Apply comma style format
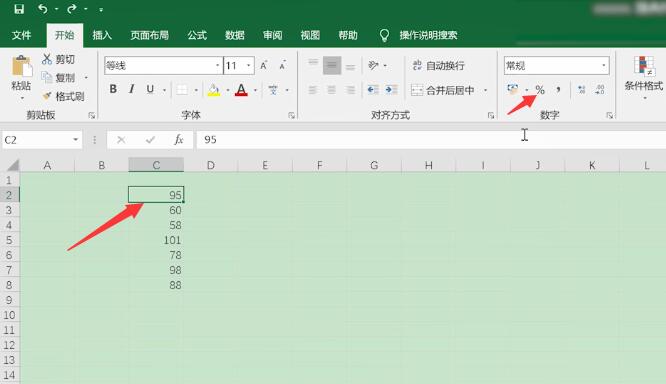 558,90
